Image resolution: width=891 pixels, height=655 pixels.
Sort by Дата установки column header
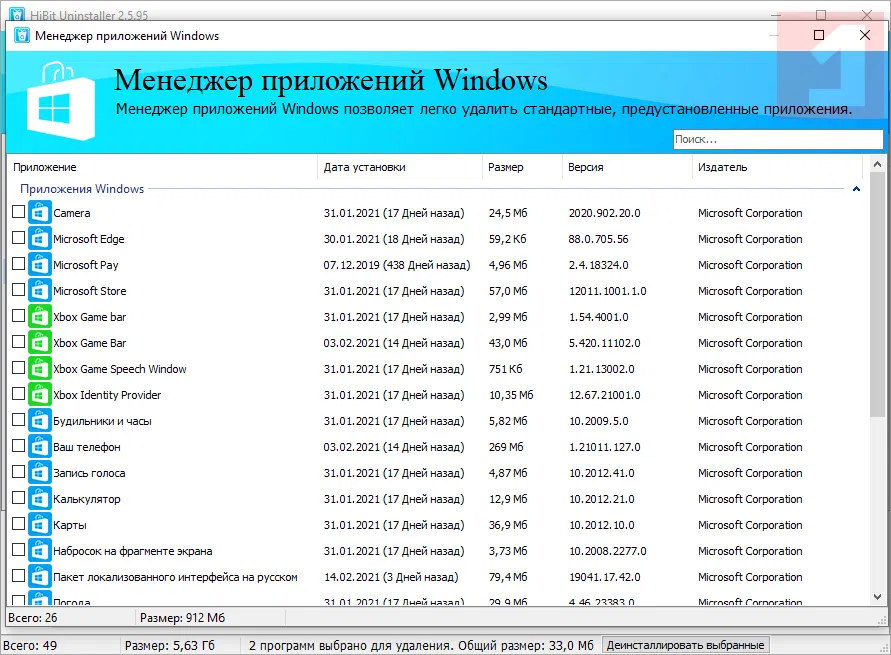[399, 167]
